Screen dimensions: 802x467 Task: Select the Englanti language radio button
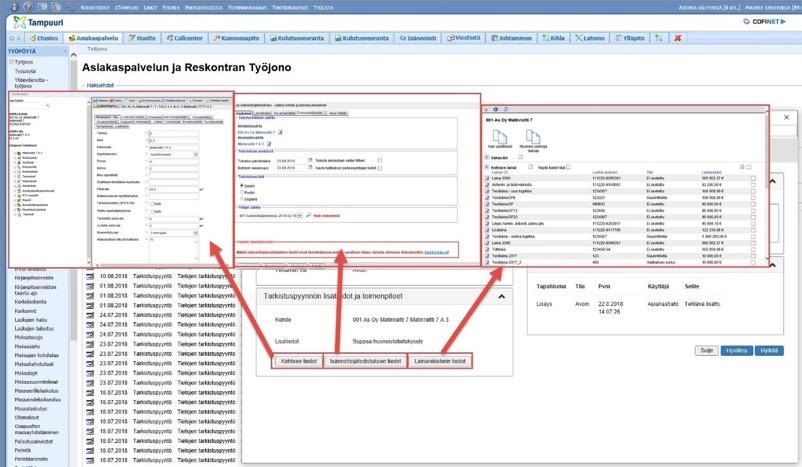242,199
